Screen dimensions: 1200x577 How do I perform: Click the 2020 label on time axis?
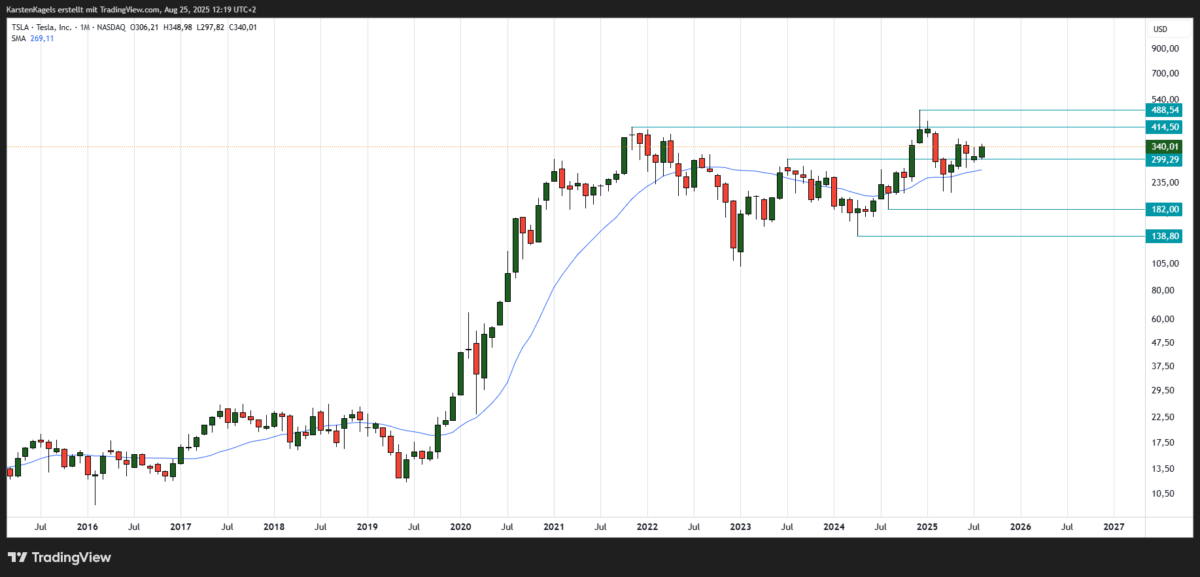(x=460, y=525)
